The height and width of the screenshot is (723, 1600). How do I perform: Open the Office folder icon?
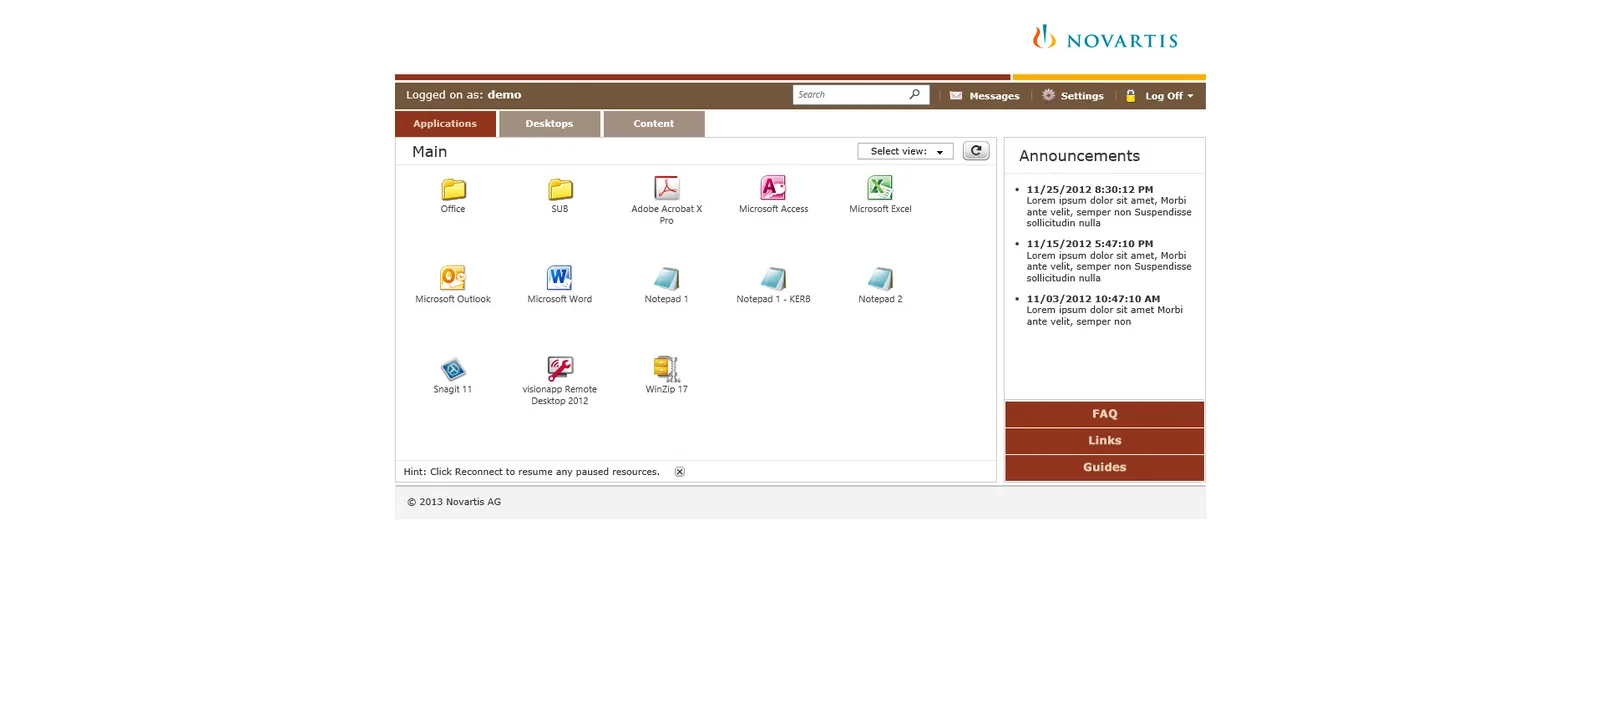453,189
